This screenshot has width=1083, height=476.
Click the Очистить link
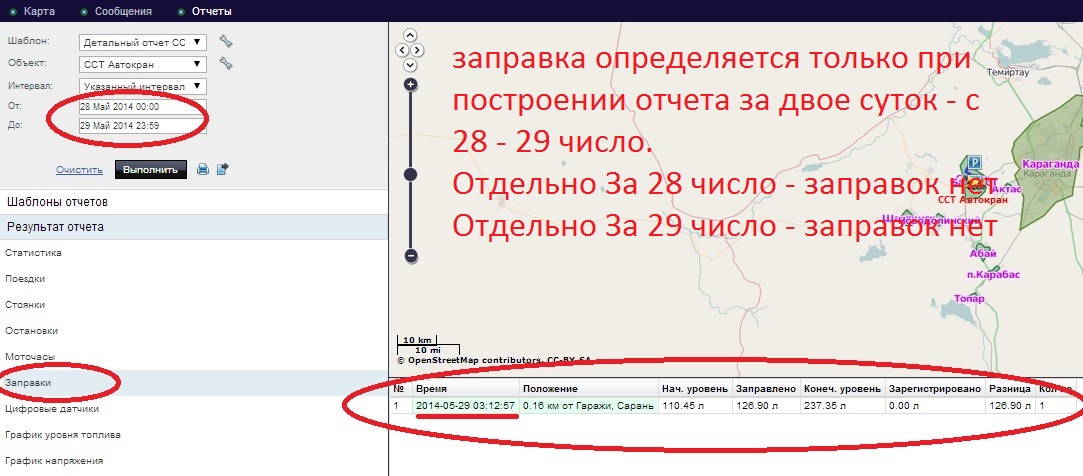[80, 170]
